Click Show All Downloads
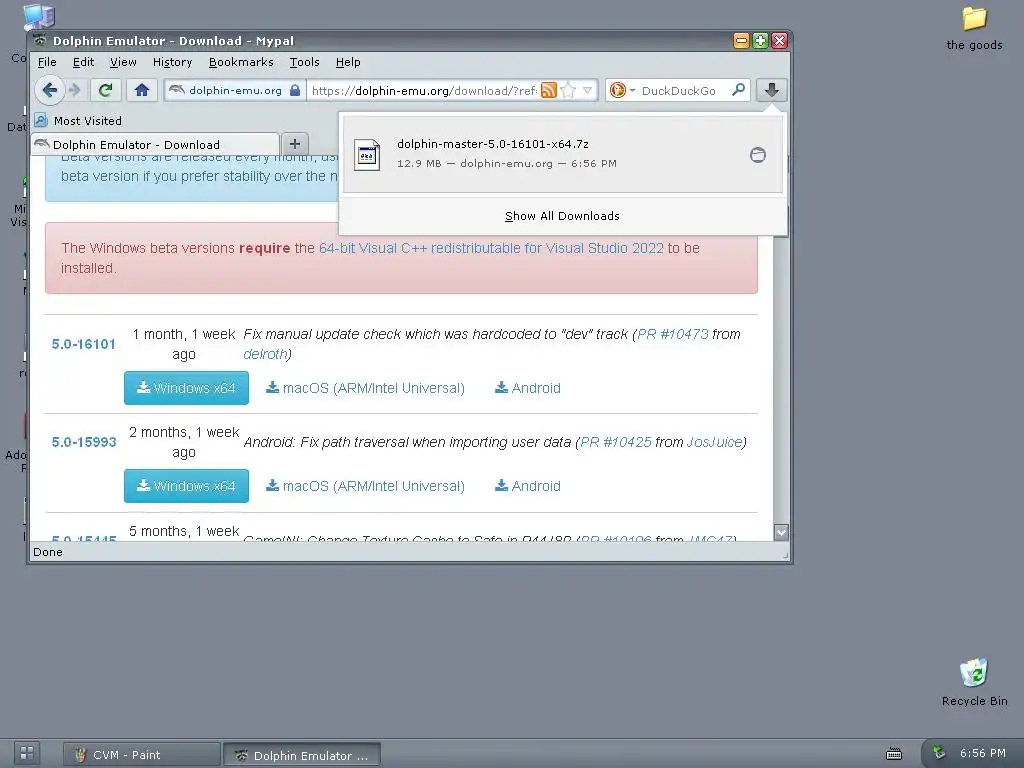The image size is (1024, 768). [x=562, y=216]
